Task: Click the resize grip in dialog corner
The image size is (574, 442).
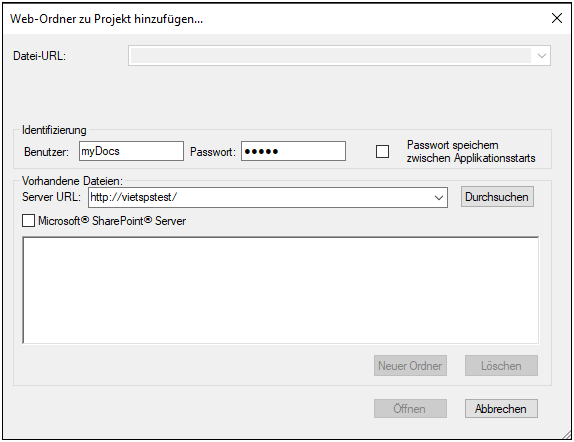Action: (x=566, y=434)
